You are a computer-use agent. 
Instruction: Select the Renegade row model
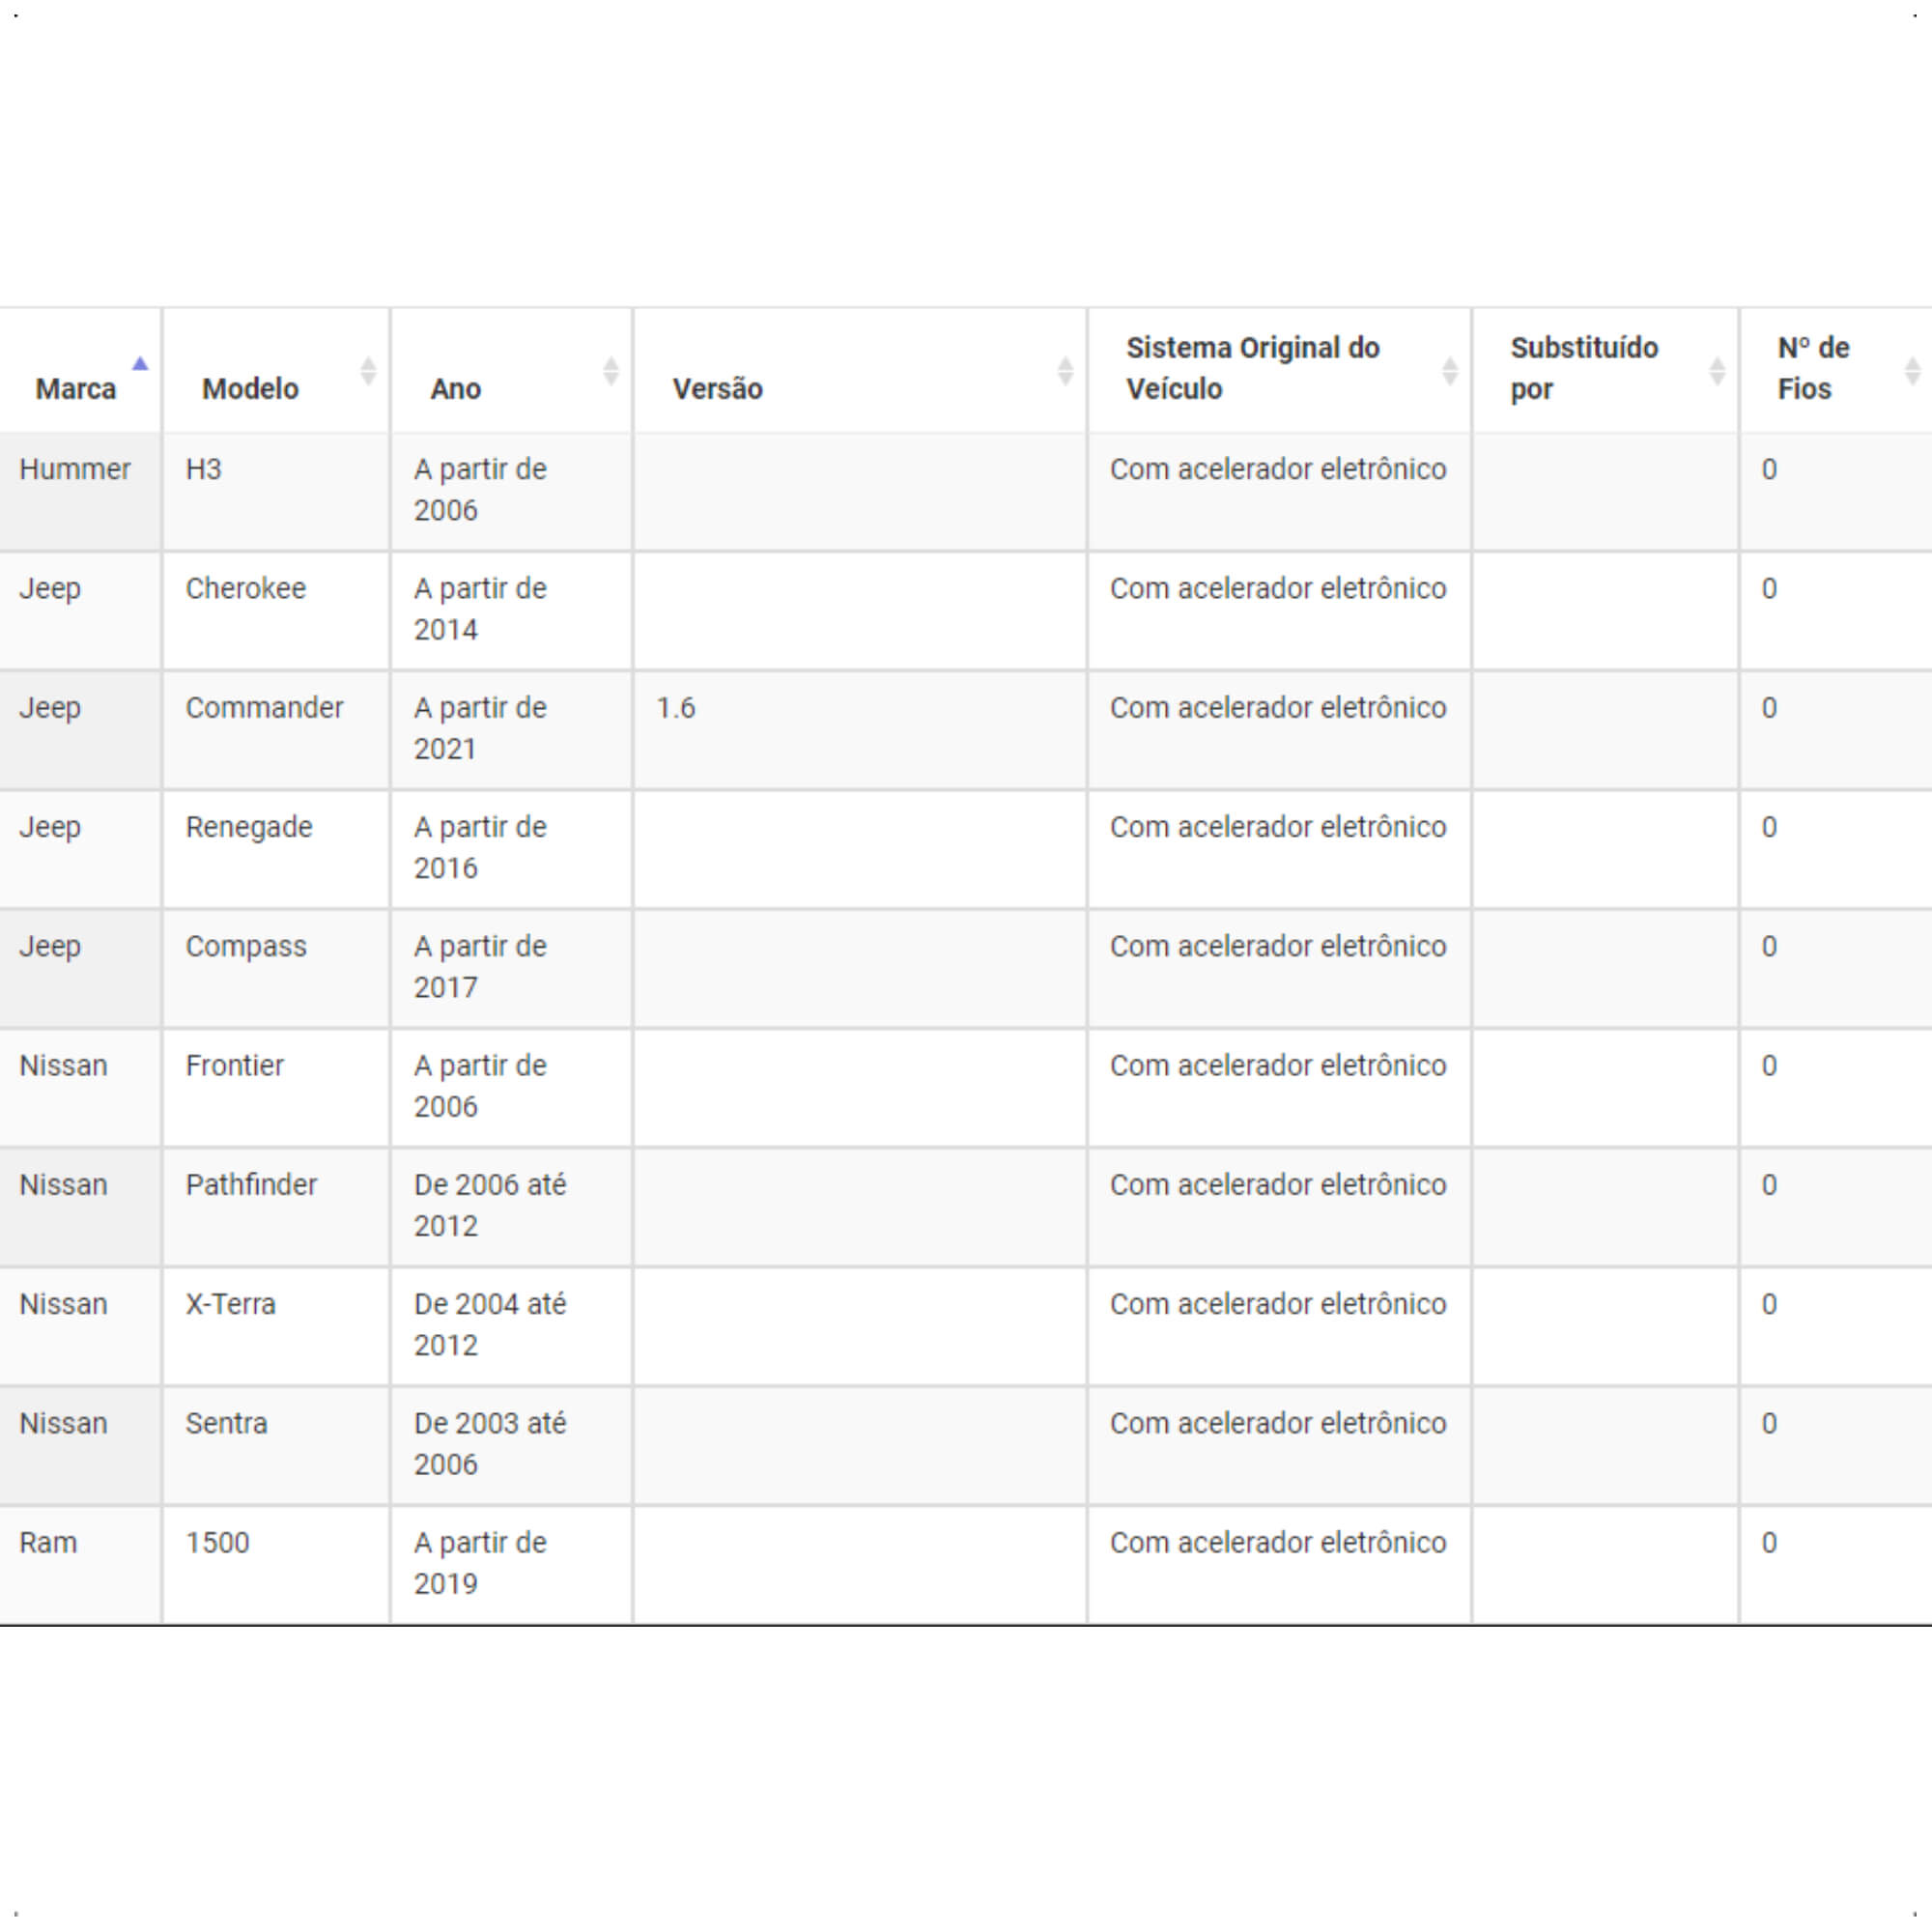coord(249,827)
